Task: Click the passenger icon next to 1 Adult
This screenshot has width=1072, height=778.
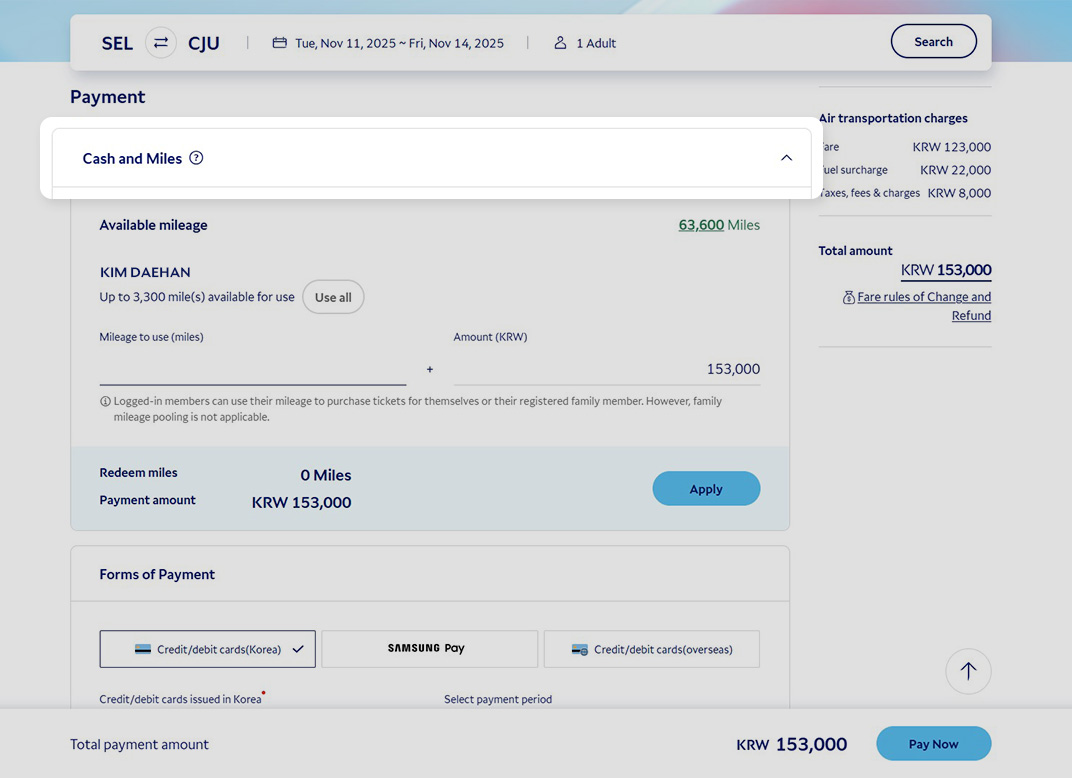Action: click(560, 43)
